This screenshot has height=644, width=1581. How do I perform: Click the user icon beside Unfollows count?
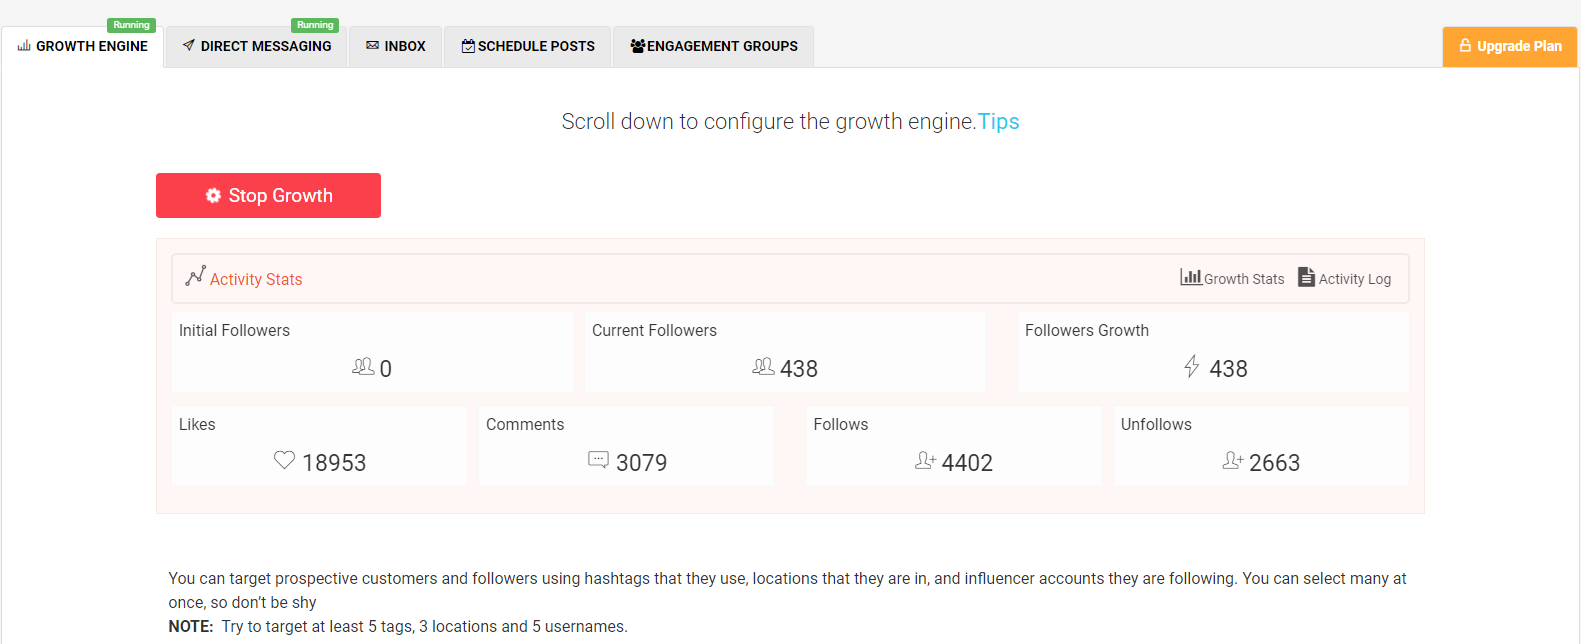(1232, 460)
